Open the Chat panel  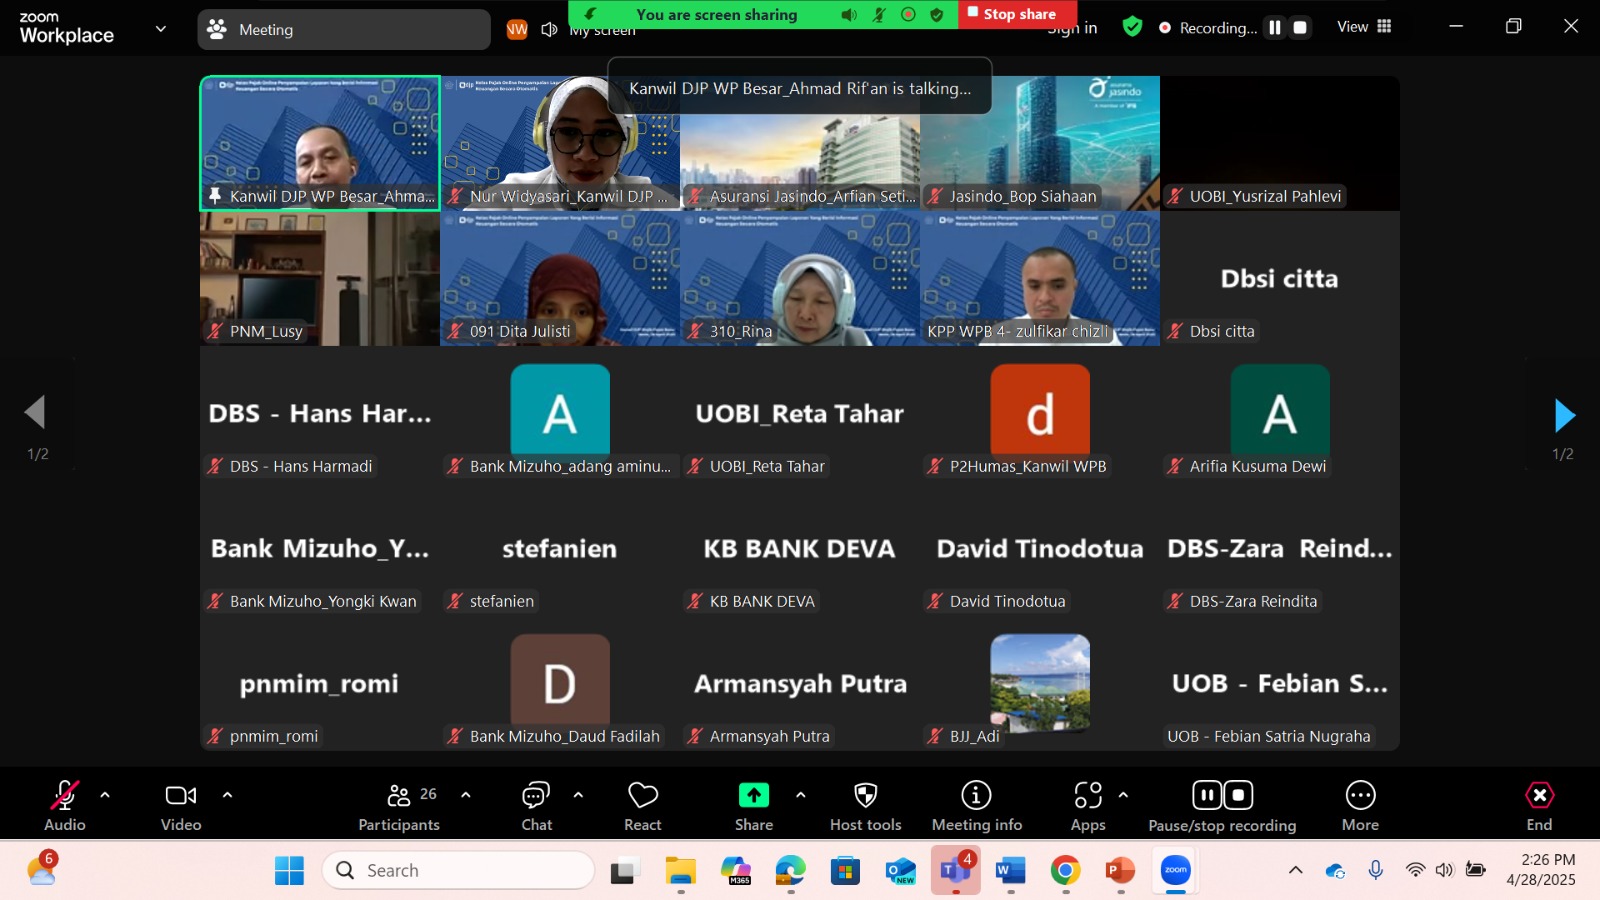pyautogui.click(x=536, y=805)
